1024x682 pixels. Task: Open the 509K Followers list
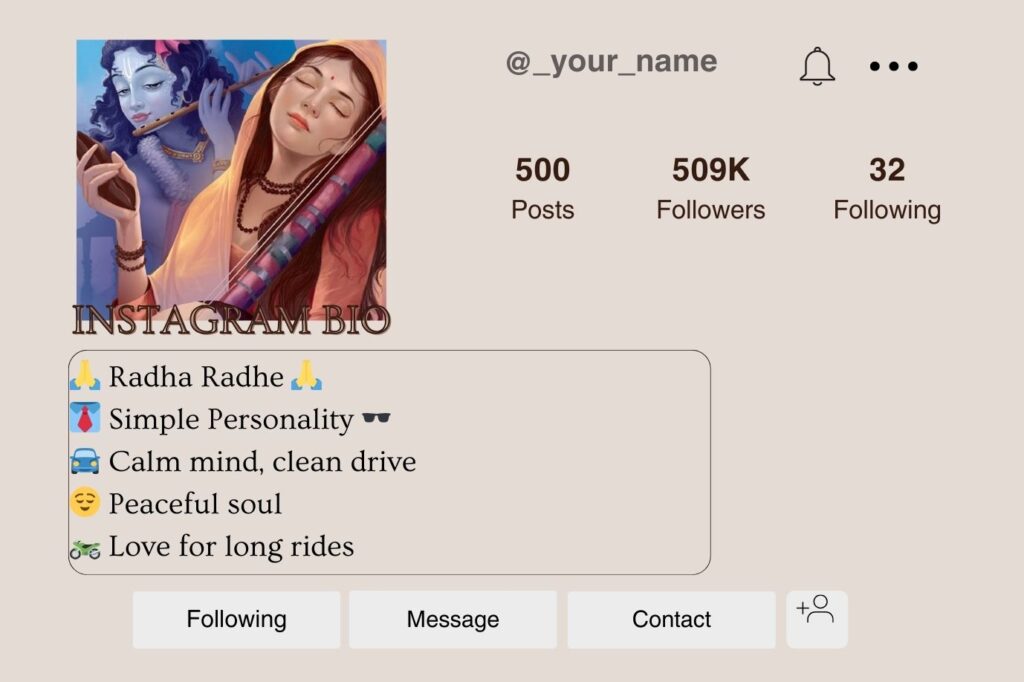pos(710,188)
